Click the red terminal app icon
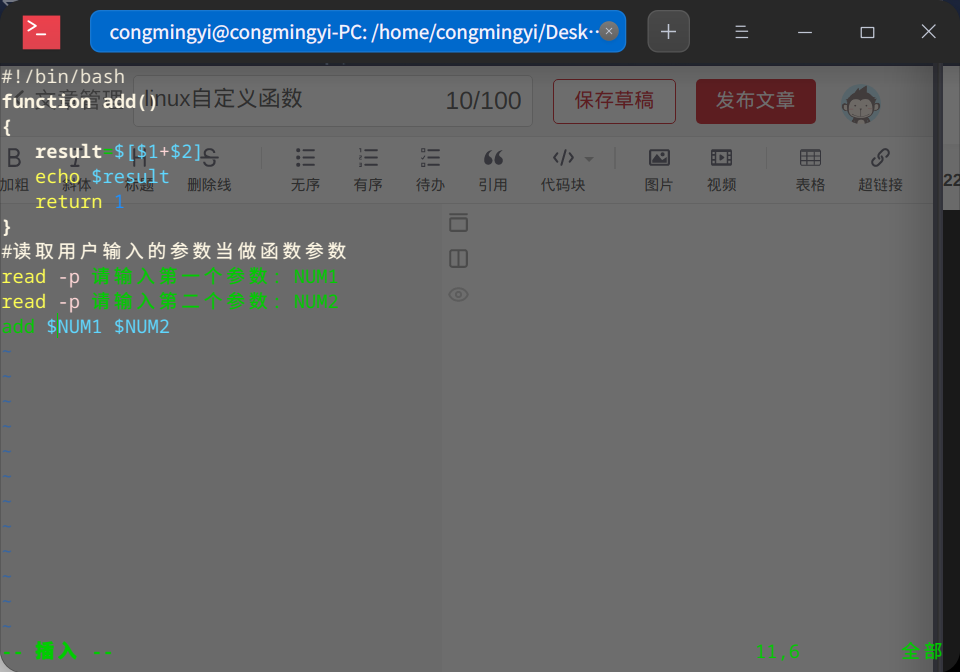 [x=41, y=32]
